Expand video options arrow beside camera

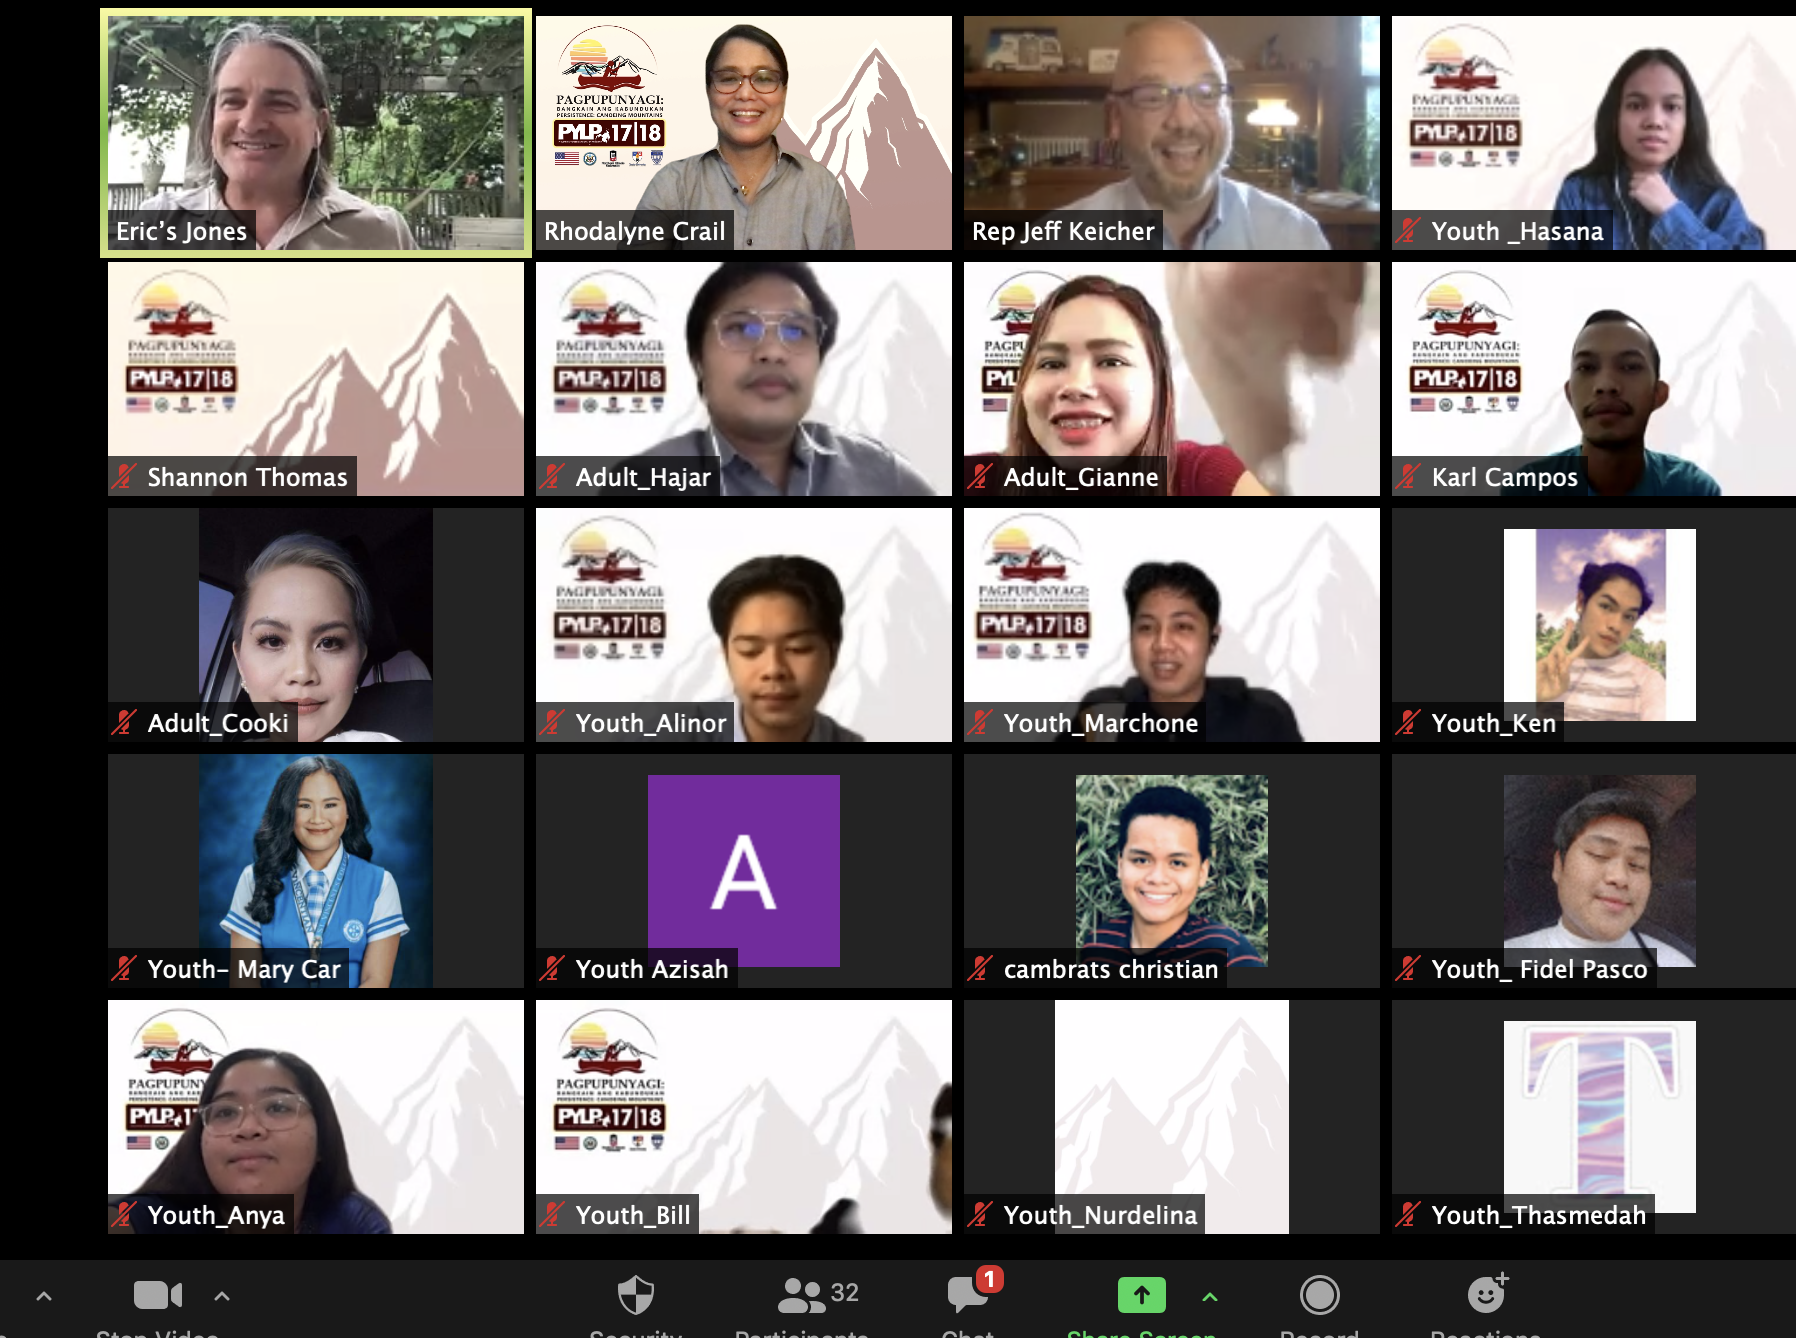click(x=222, y=1297)
